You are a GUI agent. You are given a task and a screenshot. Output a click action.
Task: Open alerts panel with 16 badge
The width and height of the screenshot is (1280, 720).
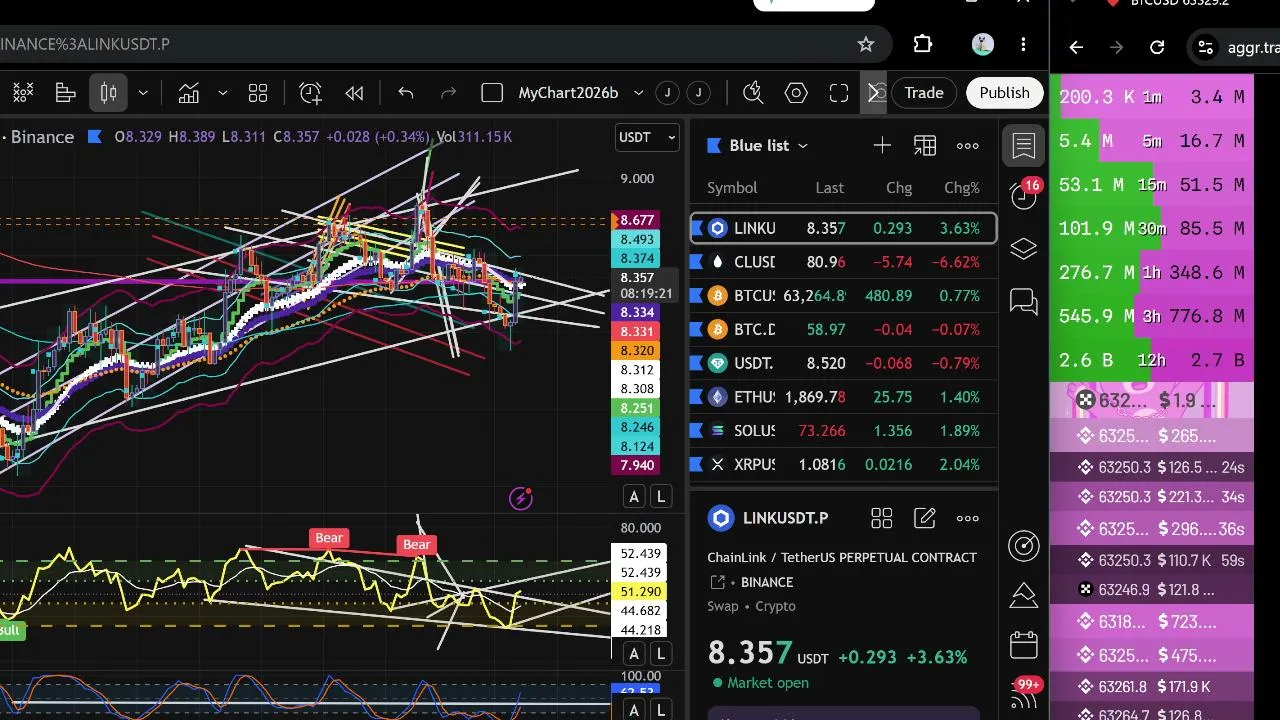1024,194
